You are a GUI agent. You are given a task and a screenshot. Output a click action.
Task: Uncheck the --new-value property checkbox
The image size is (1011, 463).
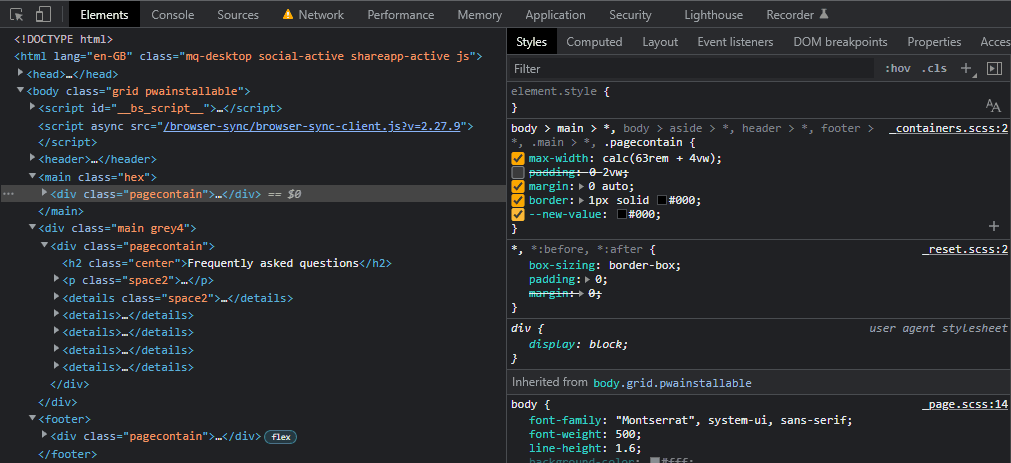click(x=518, y=215)
